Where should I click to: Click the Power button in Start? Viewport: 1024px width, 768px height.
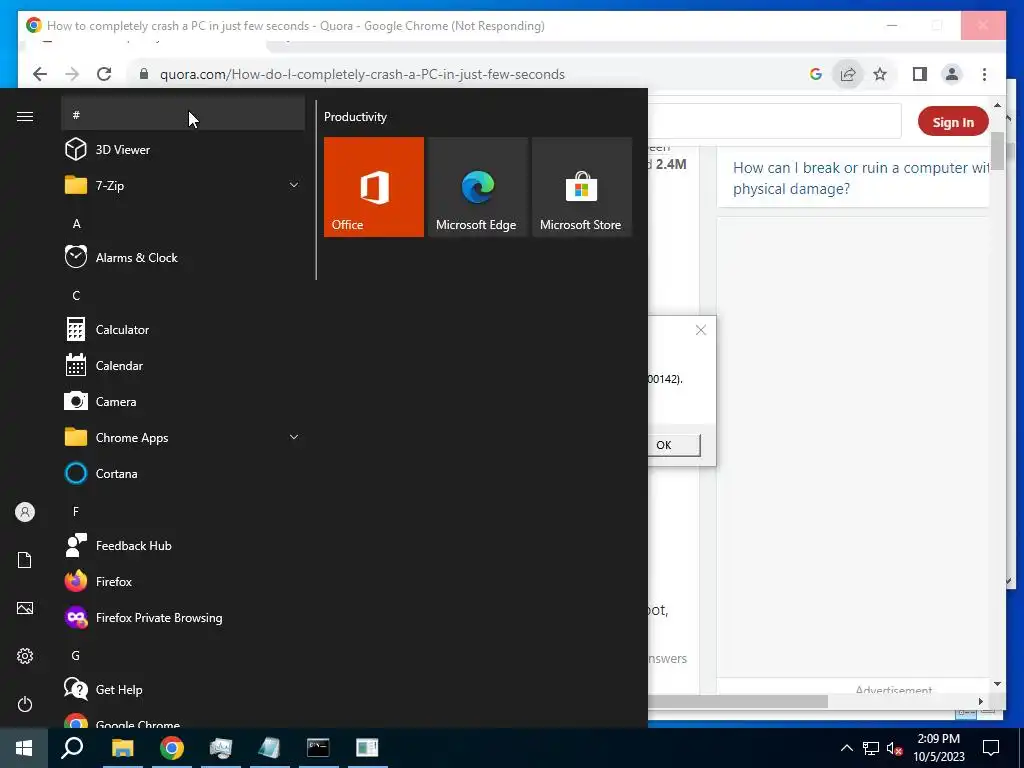click(x=25, y=704)
